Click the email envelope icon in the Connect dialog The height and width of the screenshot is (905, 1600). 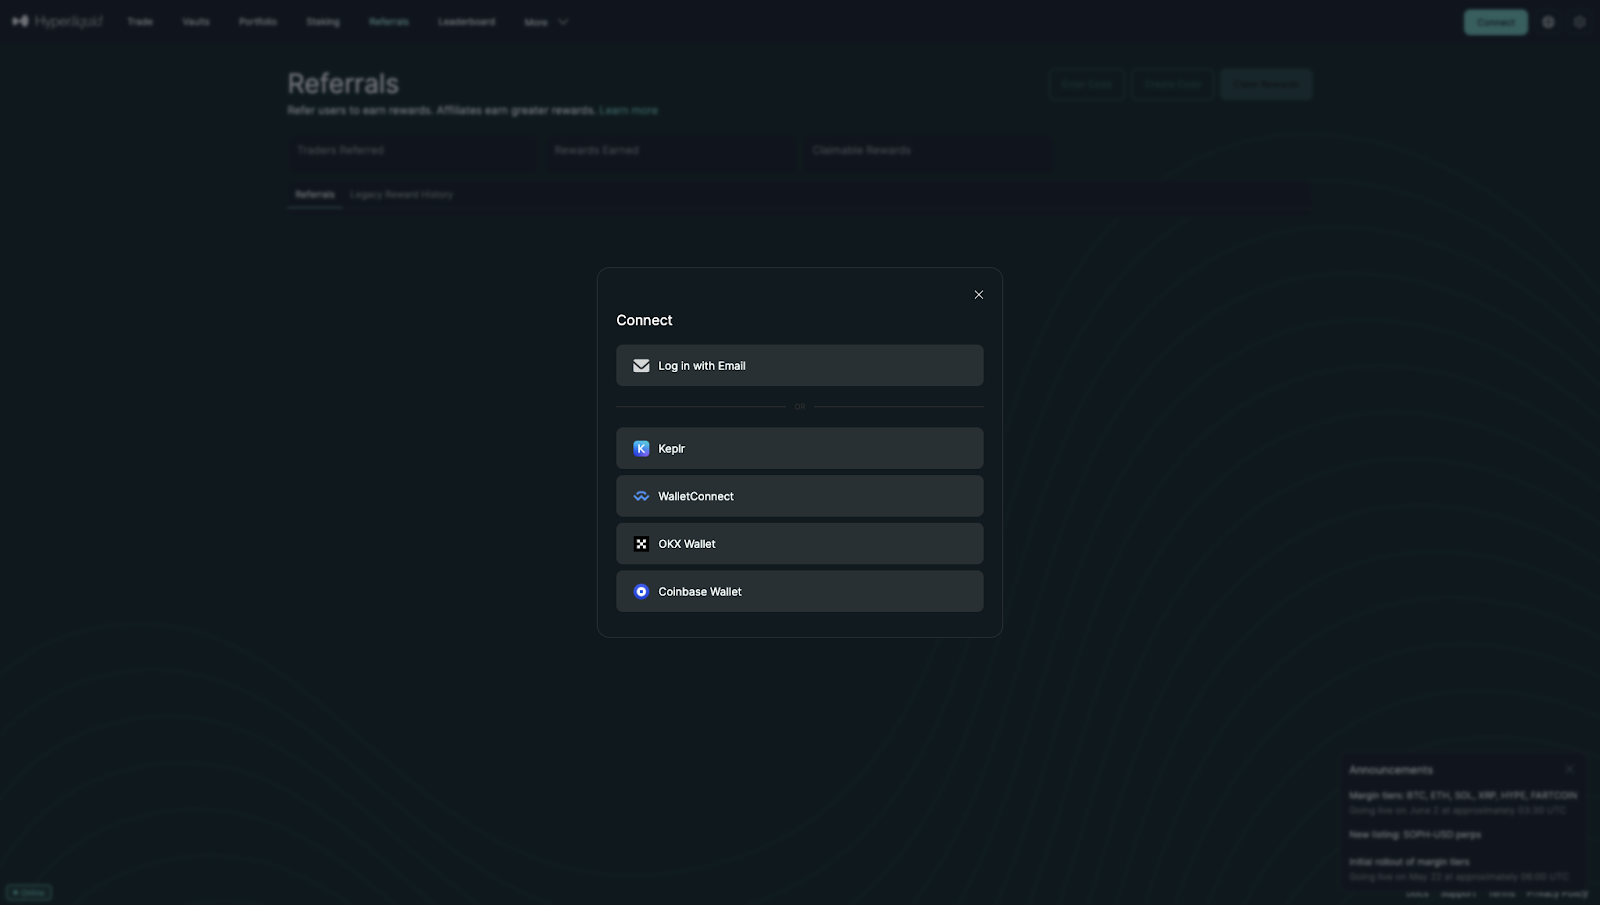tap(640, 365)
